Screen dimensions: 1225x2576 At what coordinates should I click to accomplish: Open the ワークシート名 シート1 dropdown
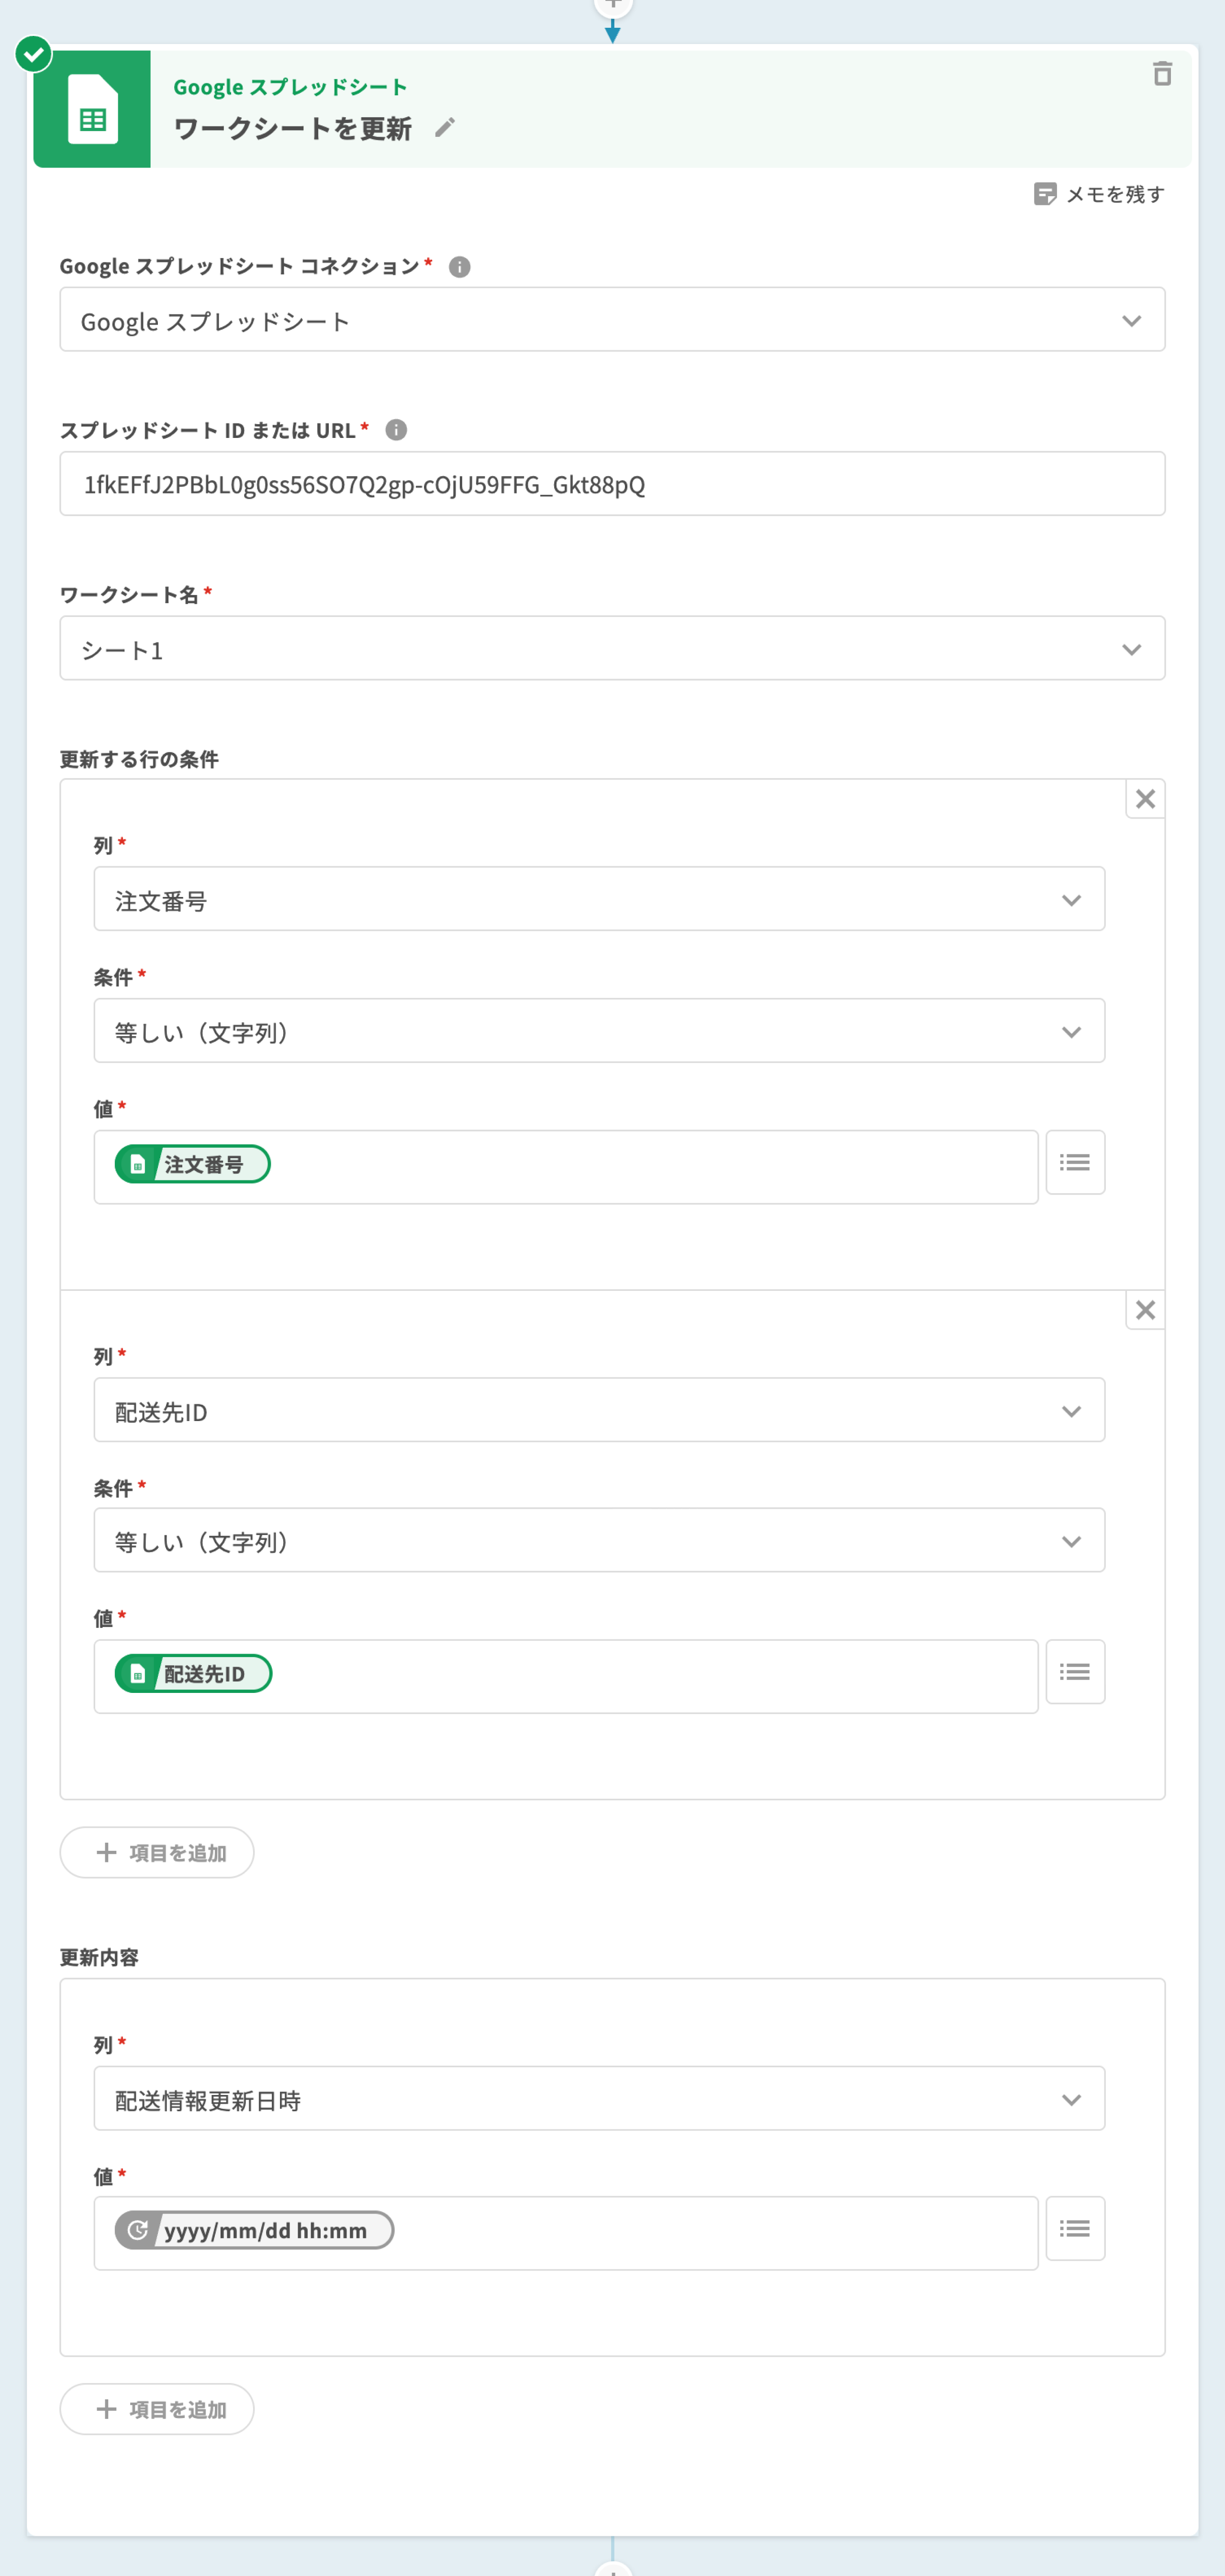tap(612, 649)
